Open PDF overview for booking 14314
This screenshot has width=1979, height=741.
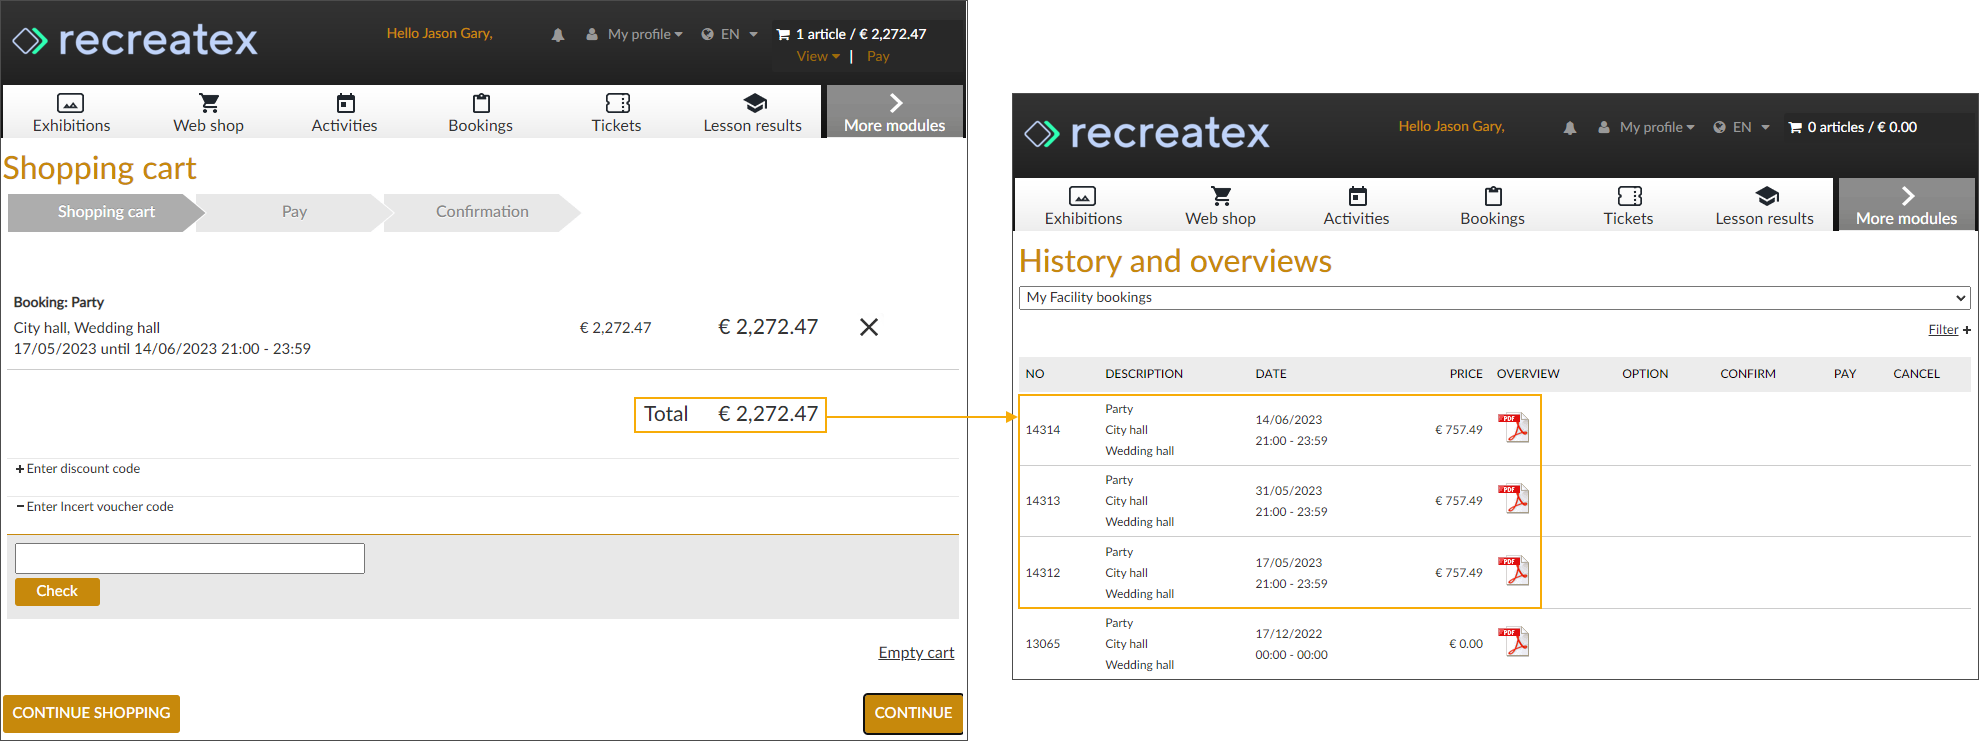1514,428
